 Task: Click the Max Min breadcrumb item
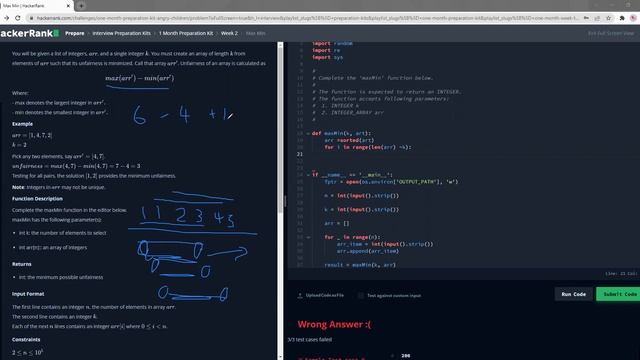256,33
